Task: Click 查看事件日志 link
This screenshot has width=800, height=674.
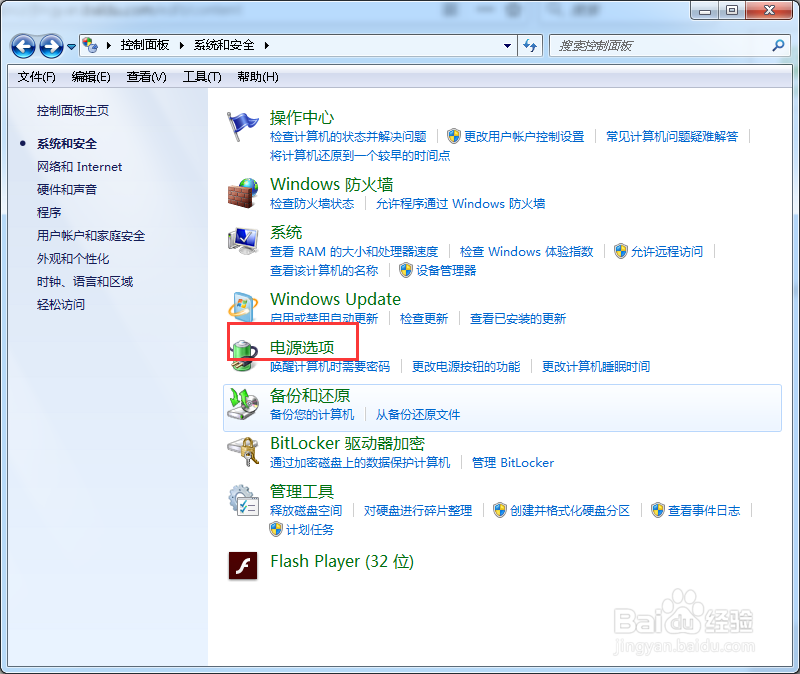Action: click(x=704, y=510)
